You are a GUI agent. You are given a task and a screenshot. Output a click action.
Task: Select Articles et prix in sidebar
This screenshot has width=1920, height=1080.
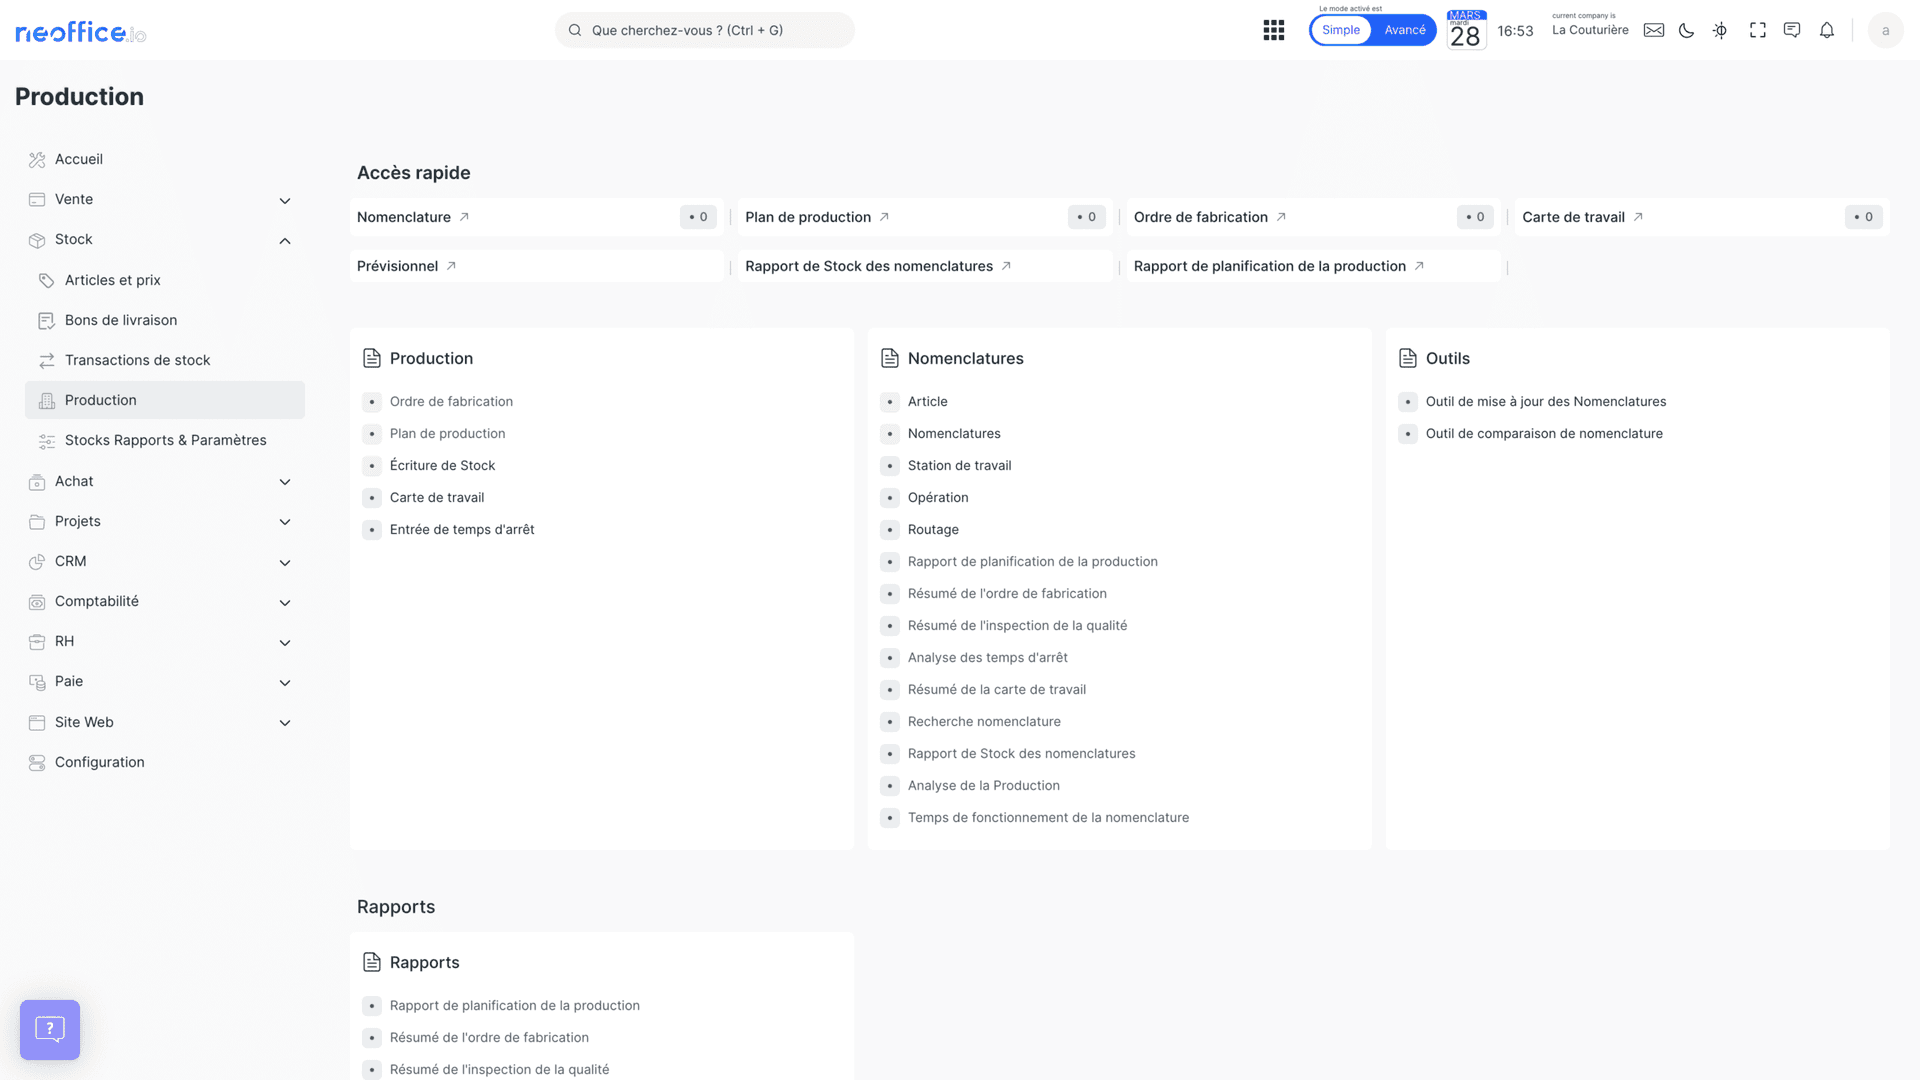pyautogui.click(x=112, y=280)
